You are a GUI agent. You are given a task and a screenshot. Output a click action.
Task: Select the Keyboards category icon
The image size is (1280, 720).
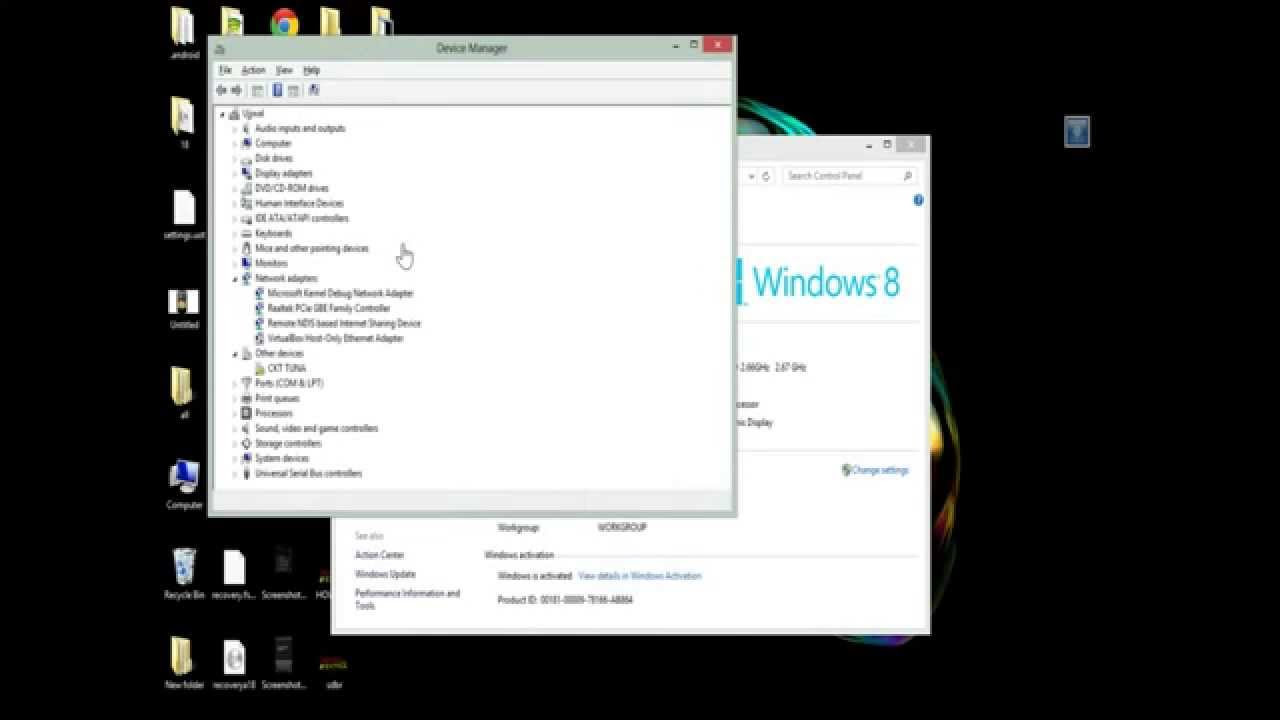point(246,233)
